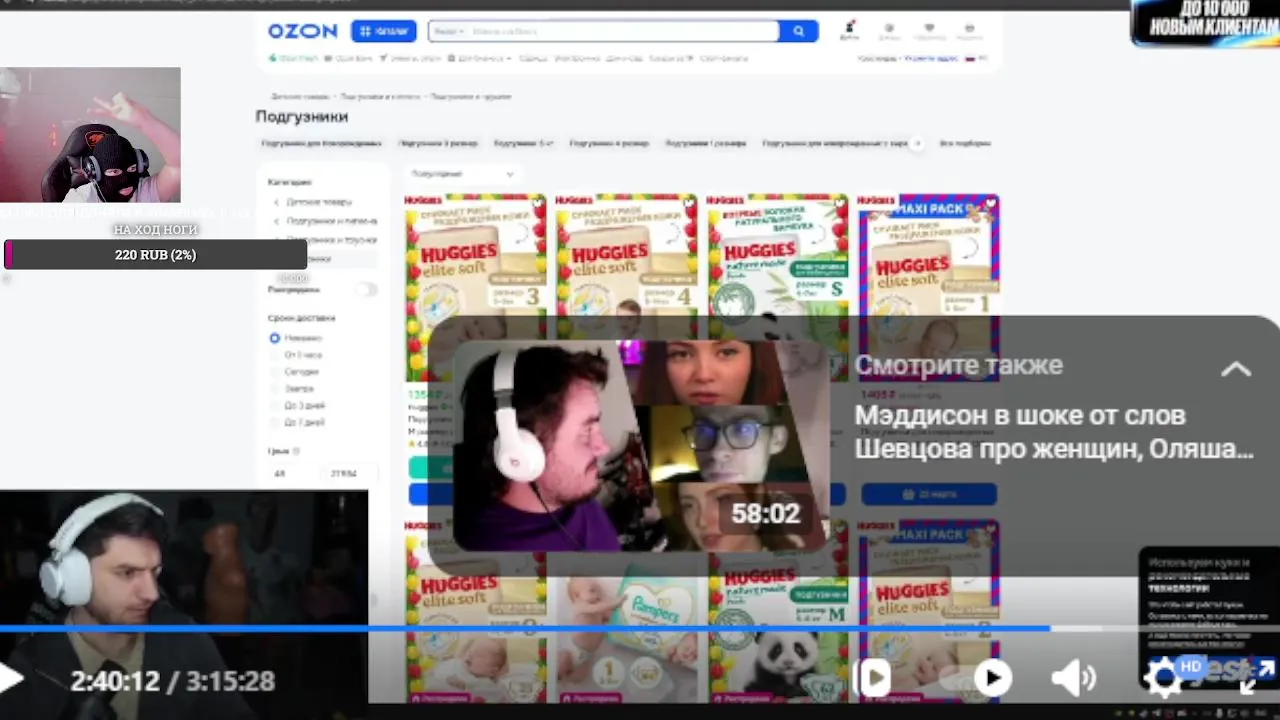
Task: Play the video with the bottom-left play button
Action: click(12, 680)
